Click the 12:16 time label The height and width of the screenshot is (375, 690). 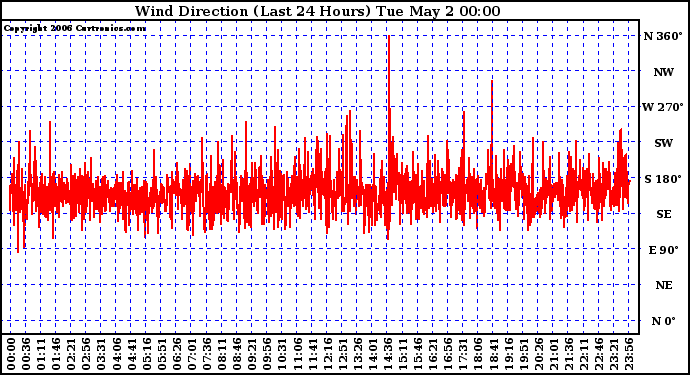pyautogui.click(x=327, y=354)
